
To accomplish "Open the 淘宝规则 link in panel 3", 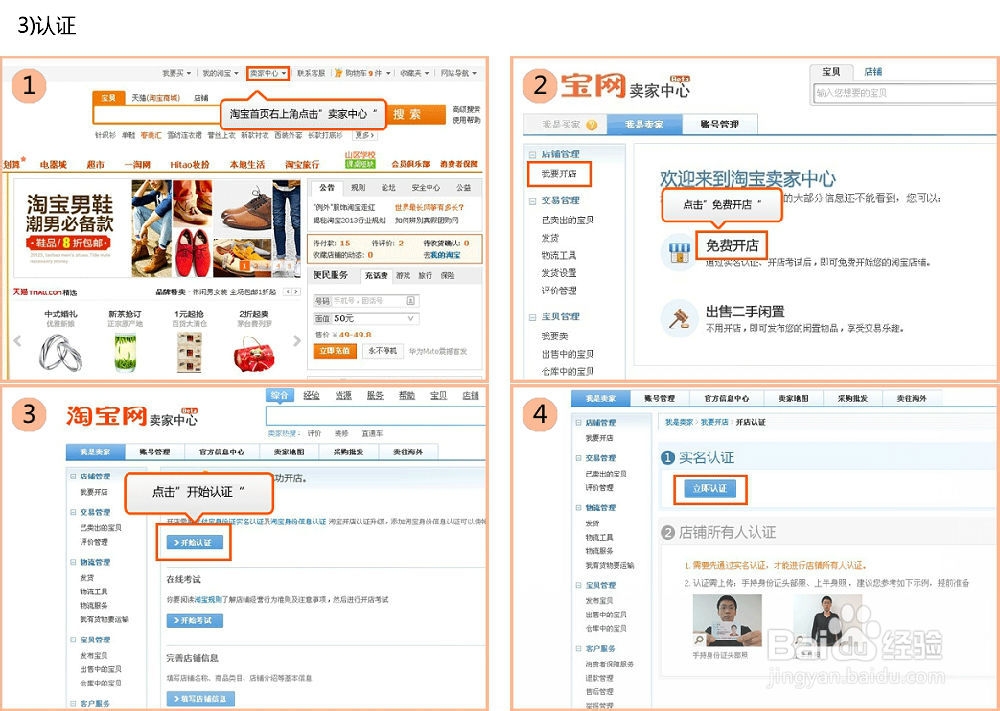I will pos(209,599).
